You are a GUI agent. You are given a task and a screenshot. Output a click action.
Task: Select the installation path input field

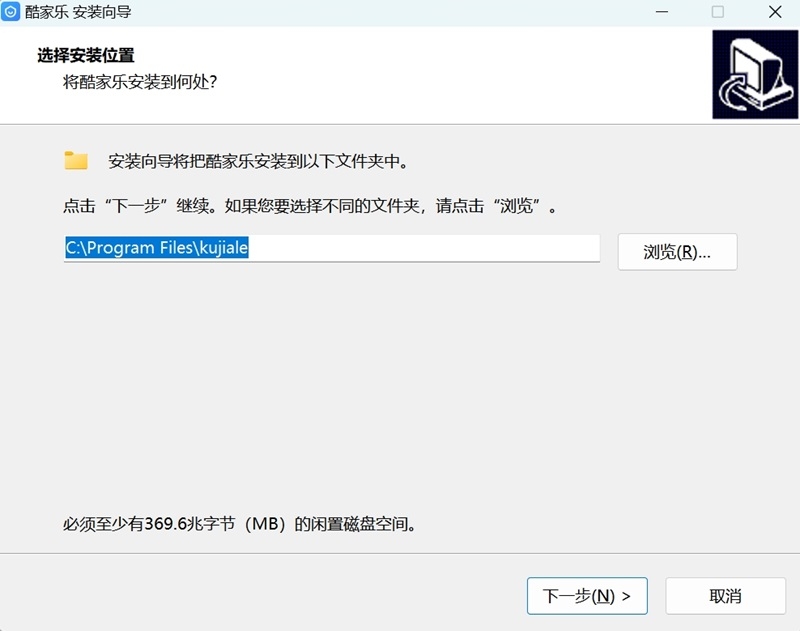[x=330, y=248]
